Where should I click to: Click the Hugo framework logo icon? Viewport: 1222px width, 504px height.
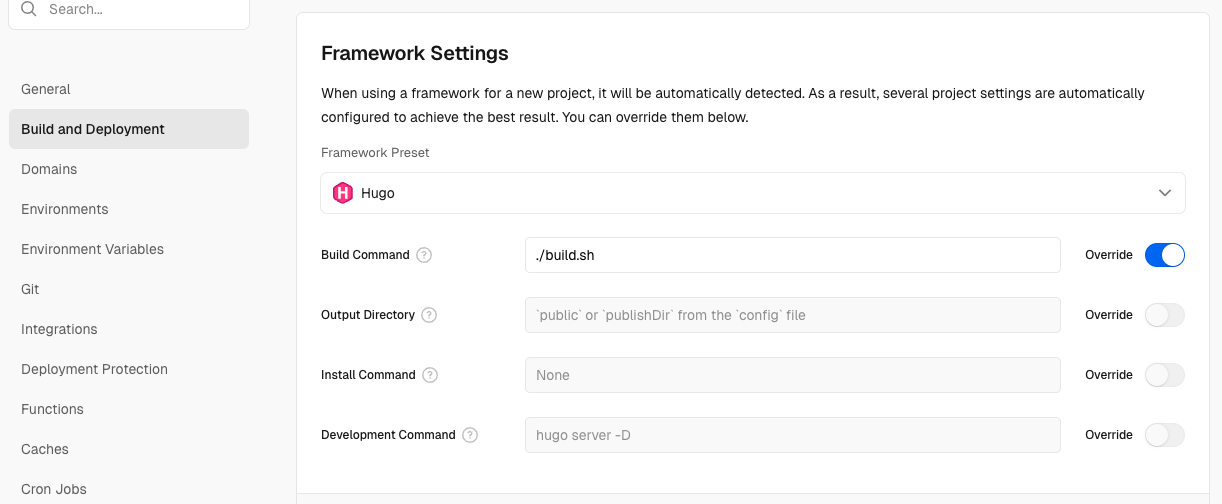point(343,193)
